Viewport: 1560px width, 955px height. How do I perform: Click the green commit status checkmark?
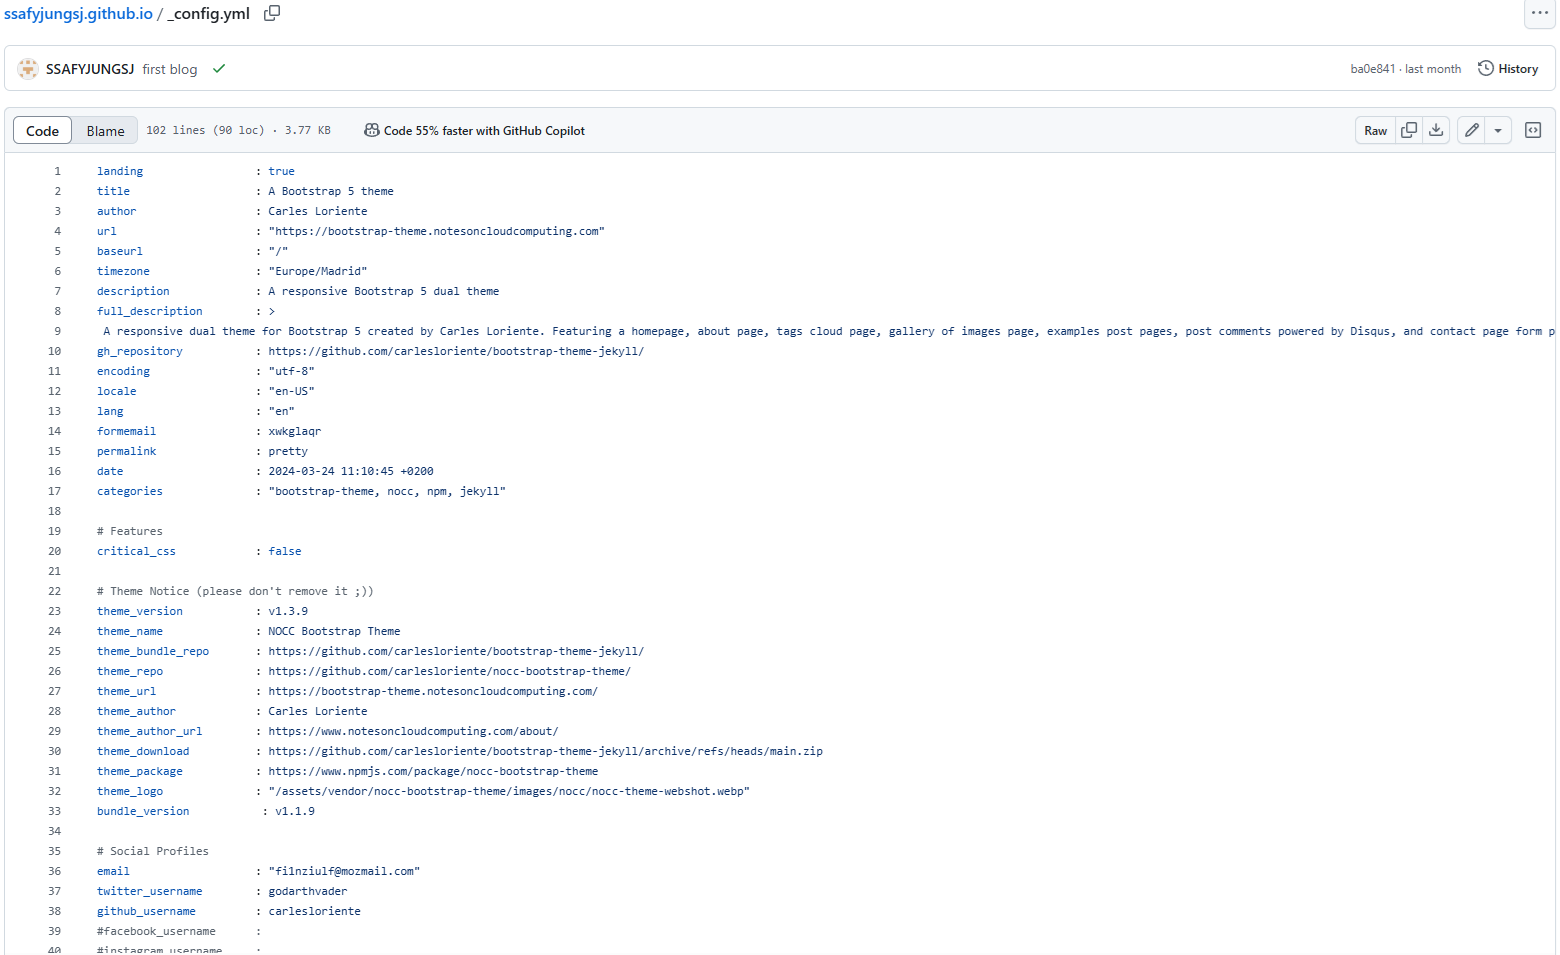pos(219,69)
